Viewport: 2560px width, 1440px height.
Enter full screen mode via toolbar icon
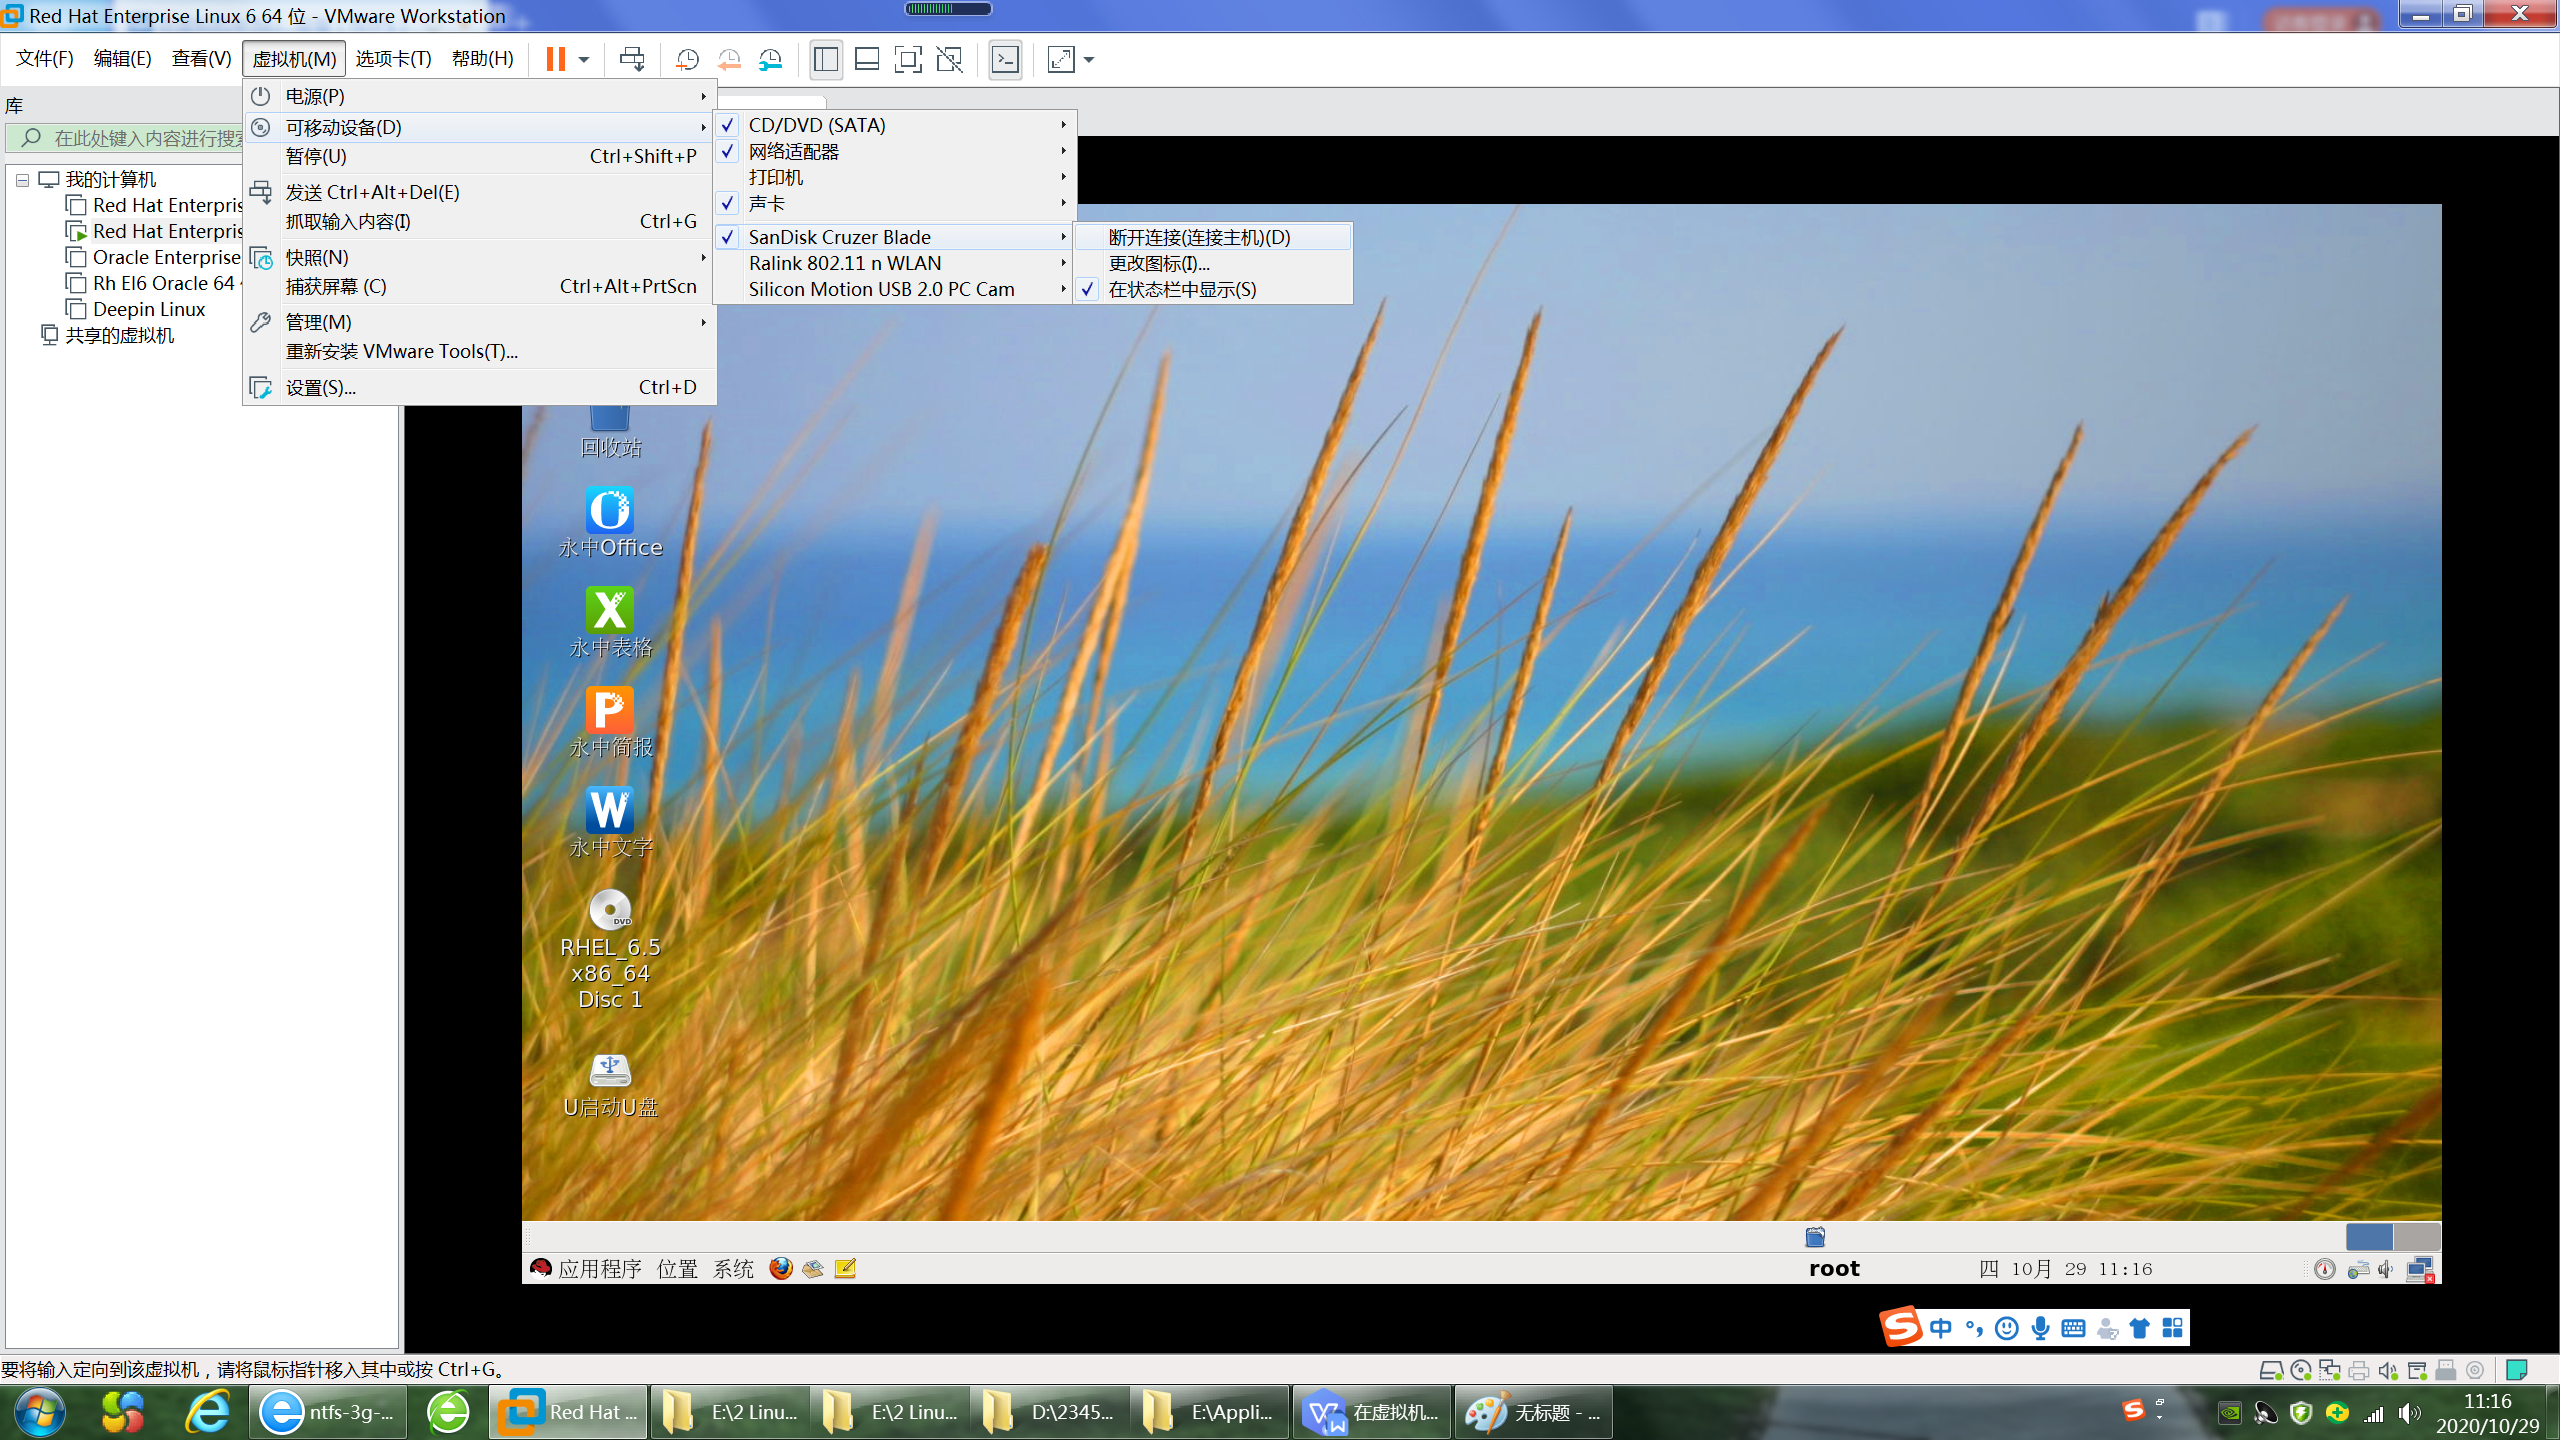click(908, 60)
